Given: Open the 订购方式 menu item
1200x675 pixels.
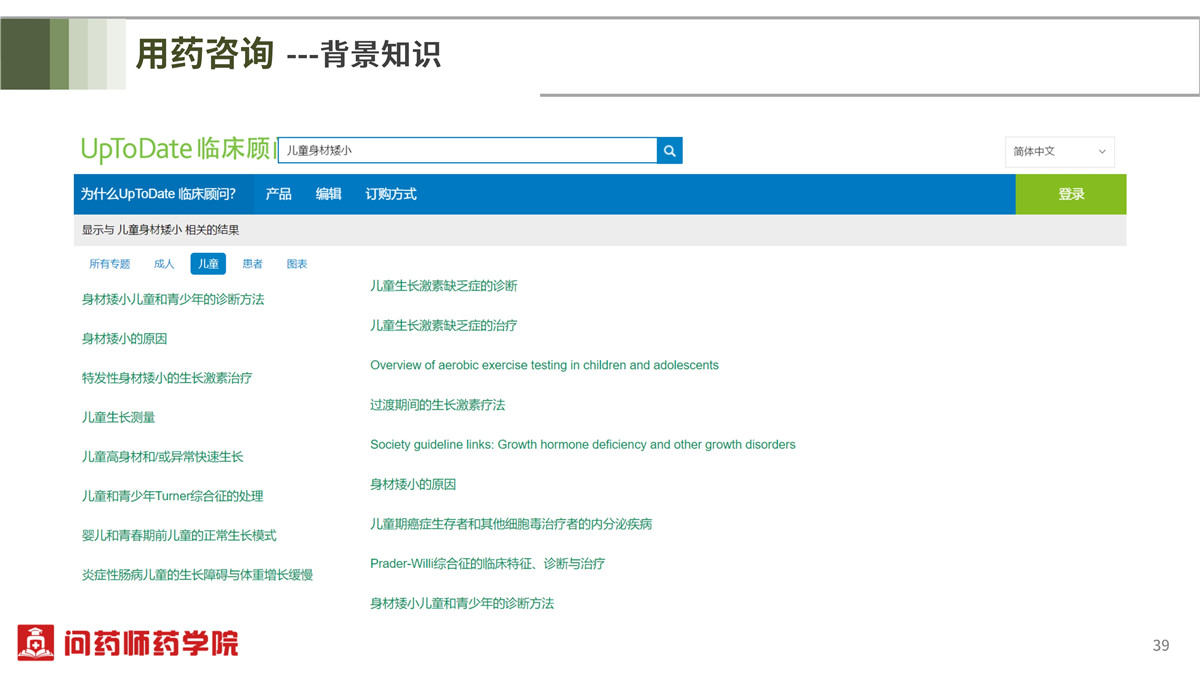Looking at the screenshot, I should [390, 194].
